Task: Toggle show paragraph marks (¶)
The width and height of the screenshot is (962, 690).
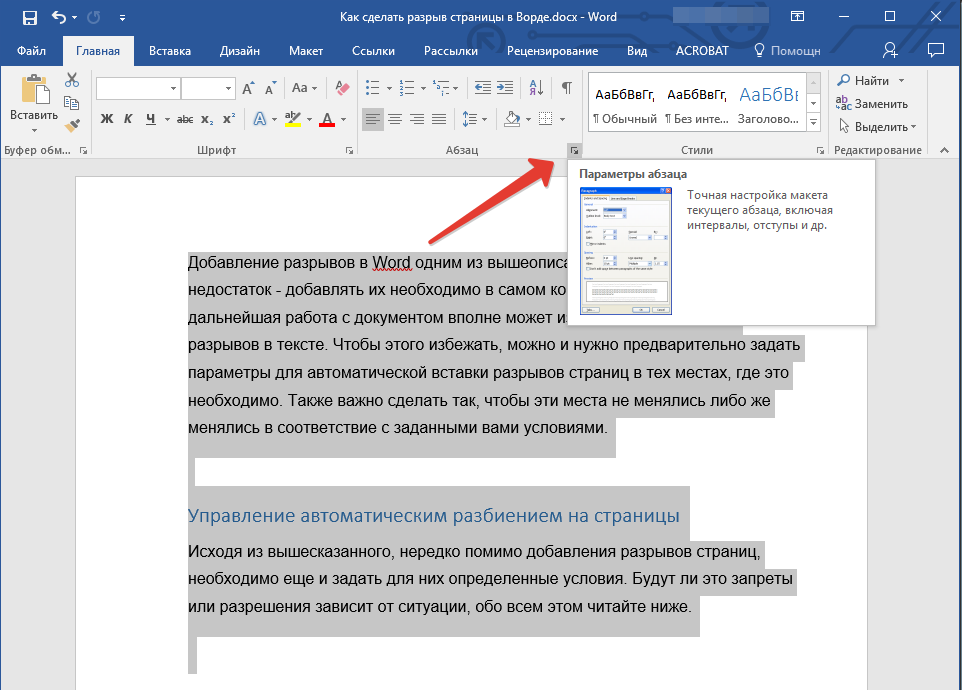Action: (x=566, y=88)
